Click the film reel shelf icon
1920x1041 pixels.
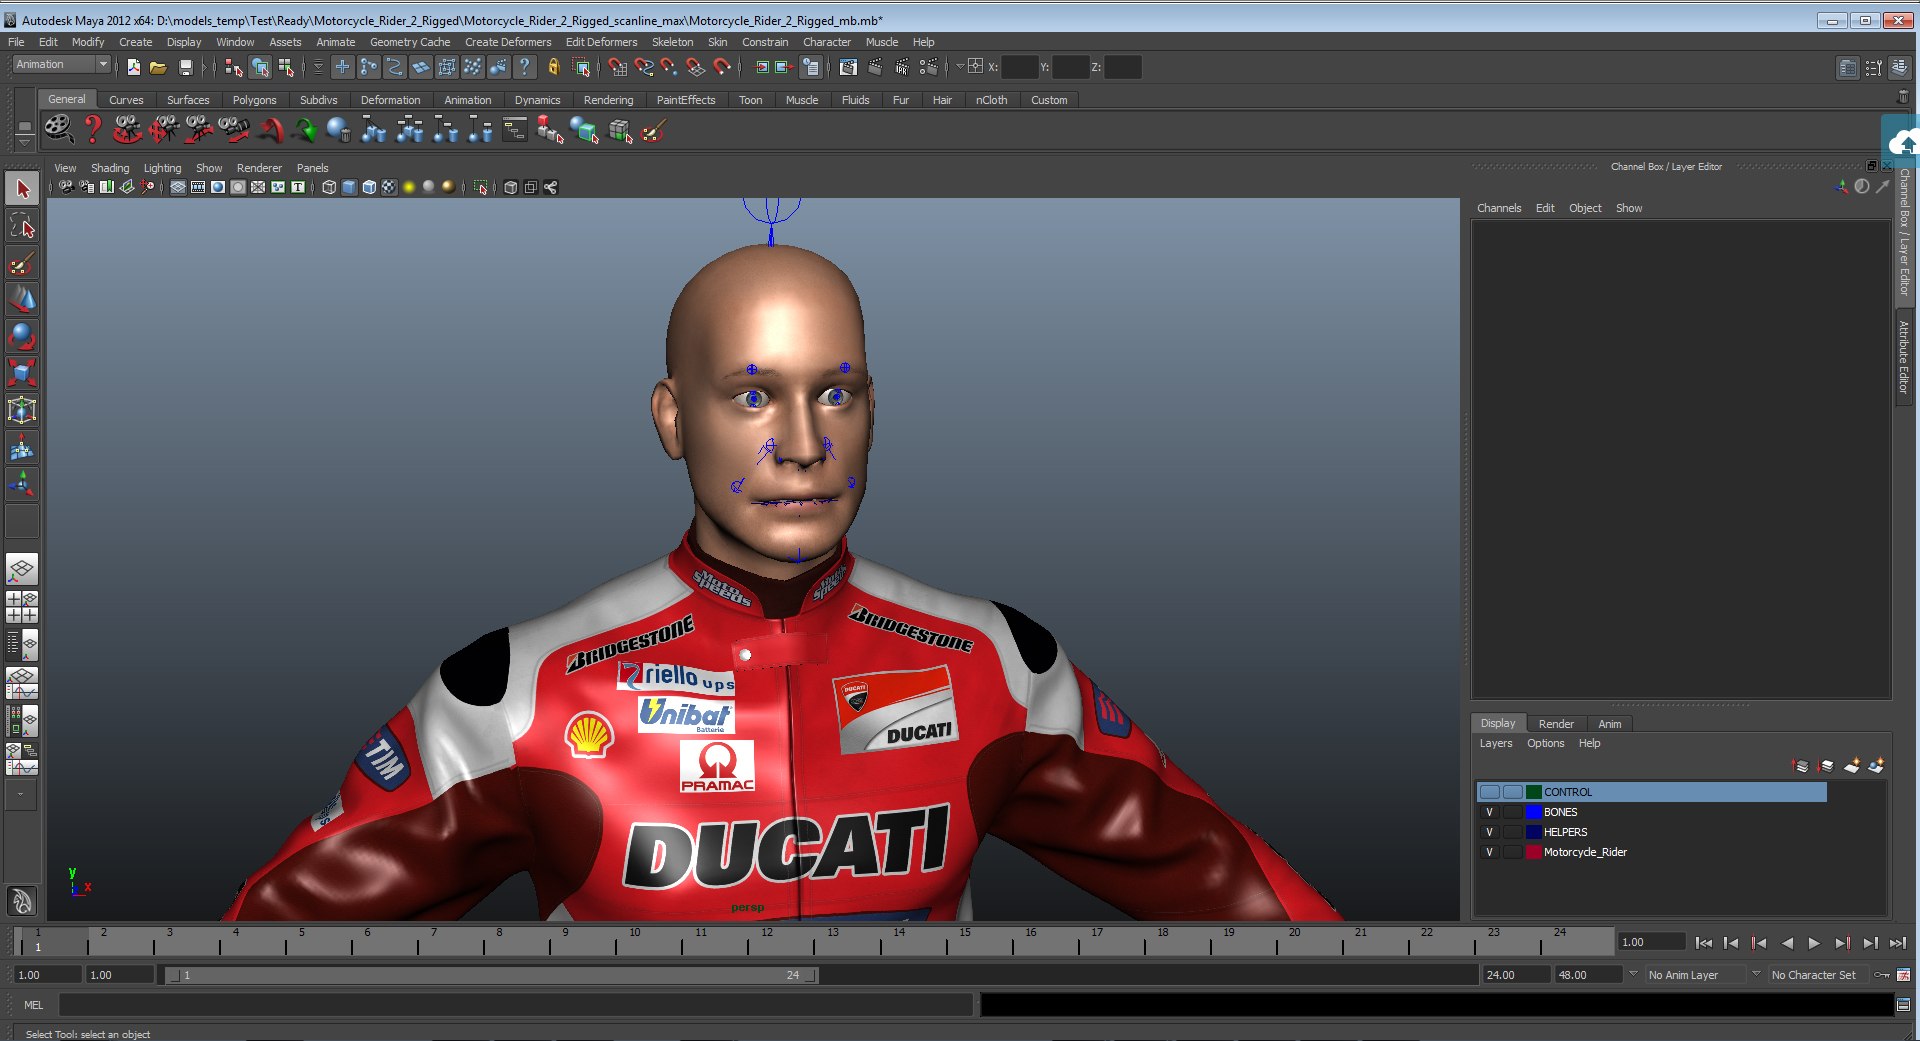pyautogui.click(x=58, y=129)
